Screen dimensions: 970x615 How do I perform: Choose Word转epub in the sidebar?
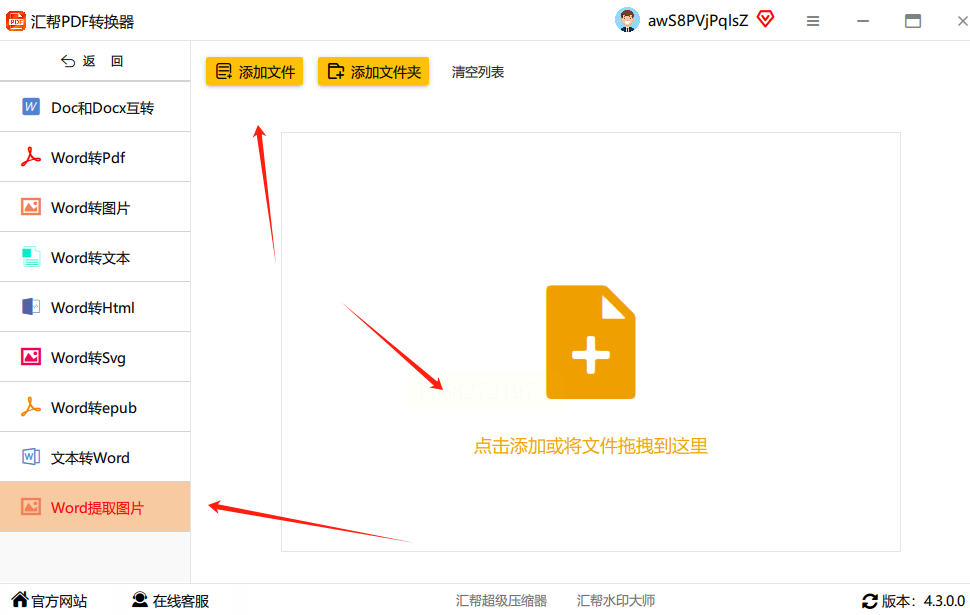[95, 407]
